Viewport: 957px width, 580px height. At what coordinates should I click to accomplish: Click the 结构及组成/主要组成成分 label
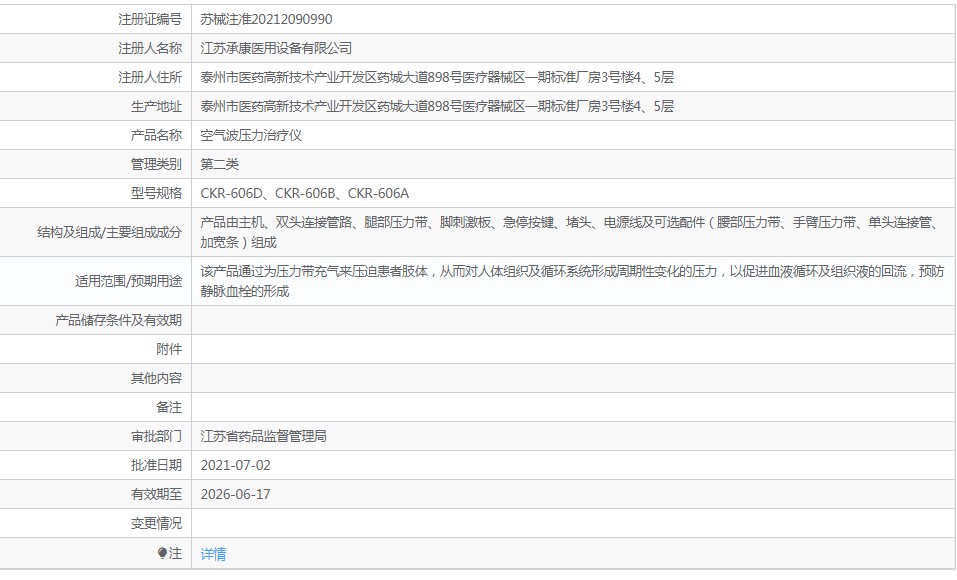click(x=110, y=233)
